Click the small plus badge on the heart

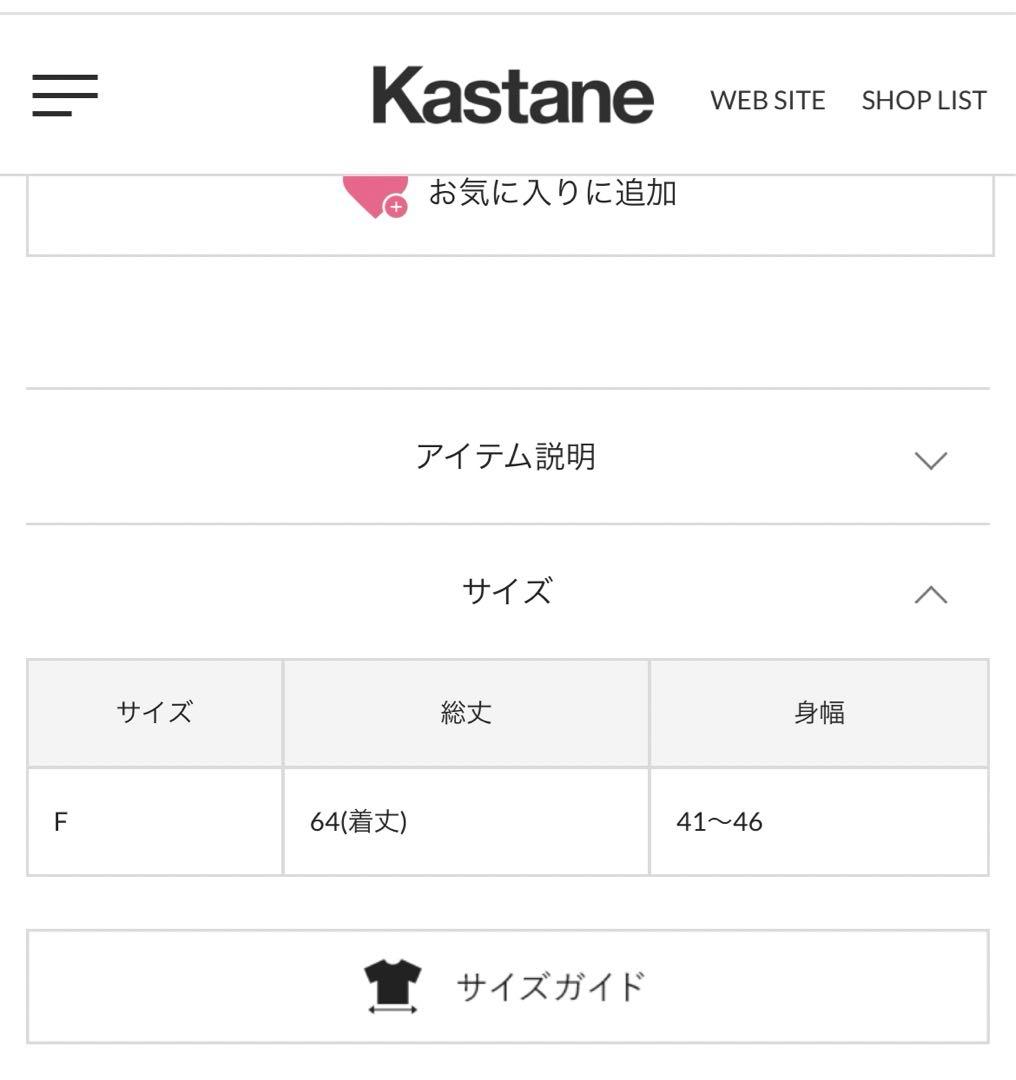pos(397,207)
